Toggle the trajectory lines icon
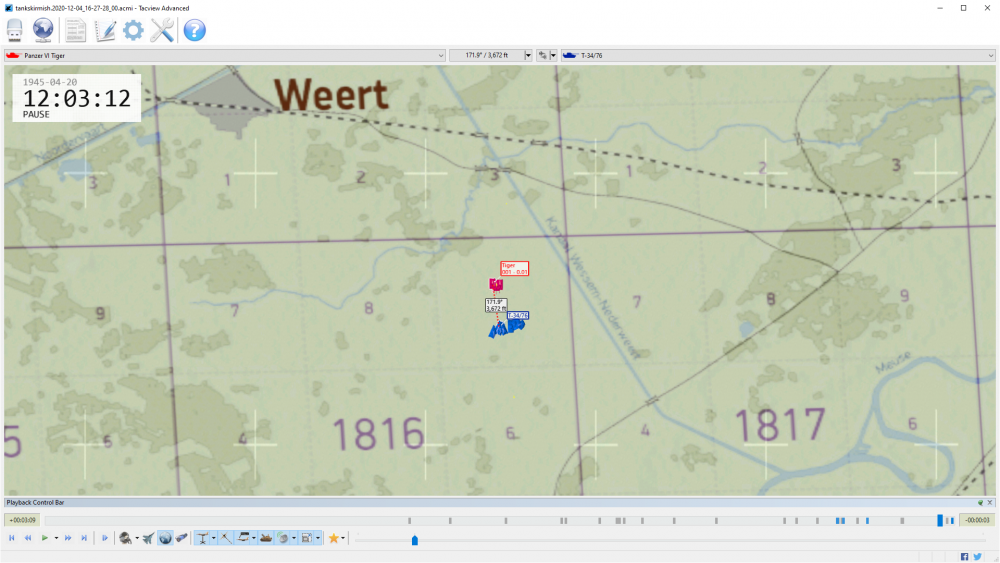Screen dimensions: 1000x563 pos(226,538)
